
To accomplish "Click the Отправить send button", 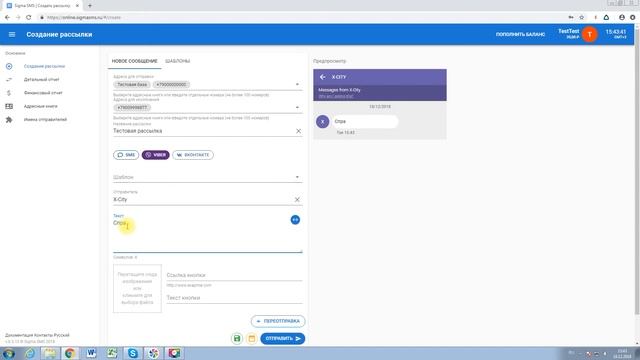I will (x=282, y=338).
